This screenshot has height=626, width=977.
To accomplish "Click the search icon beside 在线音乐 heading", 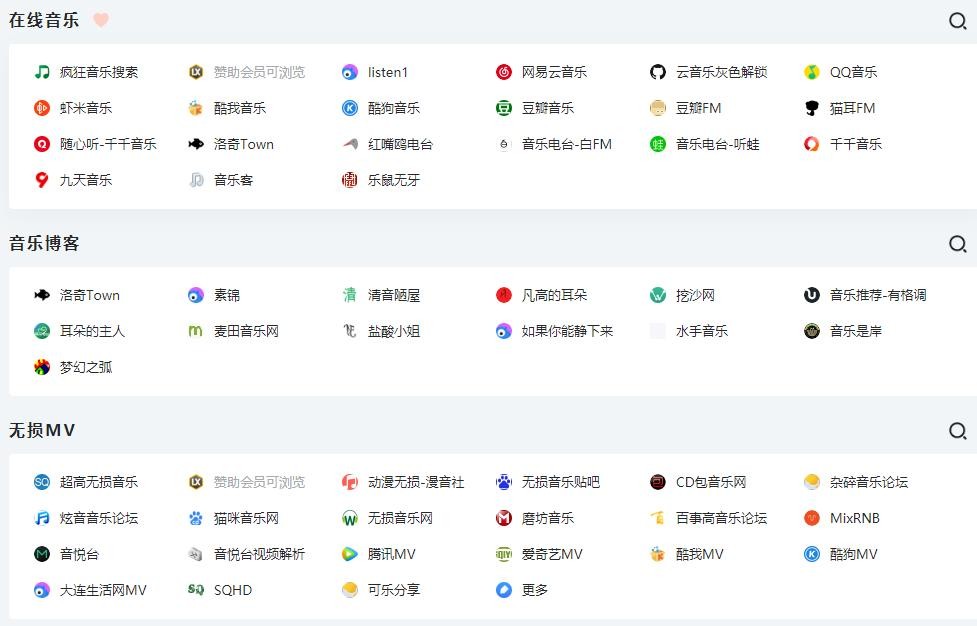I will [x=957, y=21].
